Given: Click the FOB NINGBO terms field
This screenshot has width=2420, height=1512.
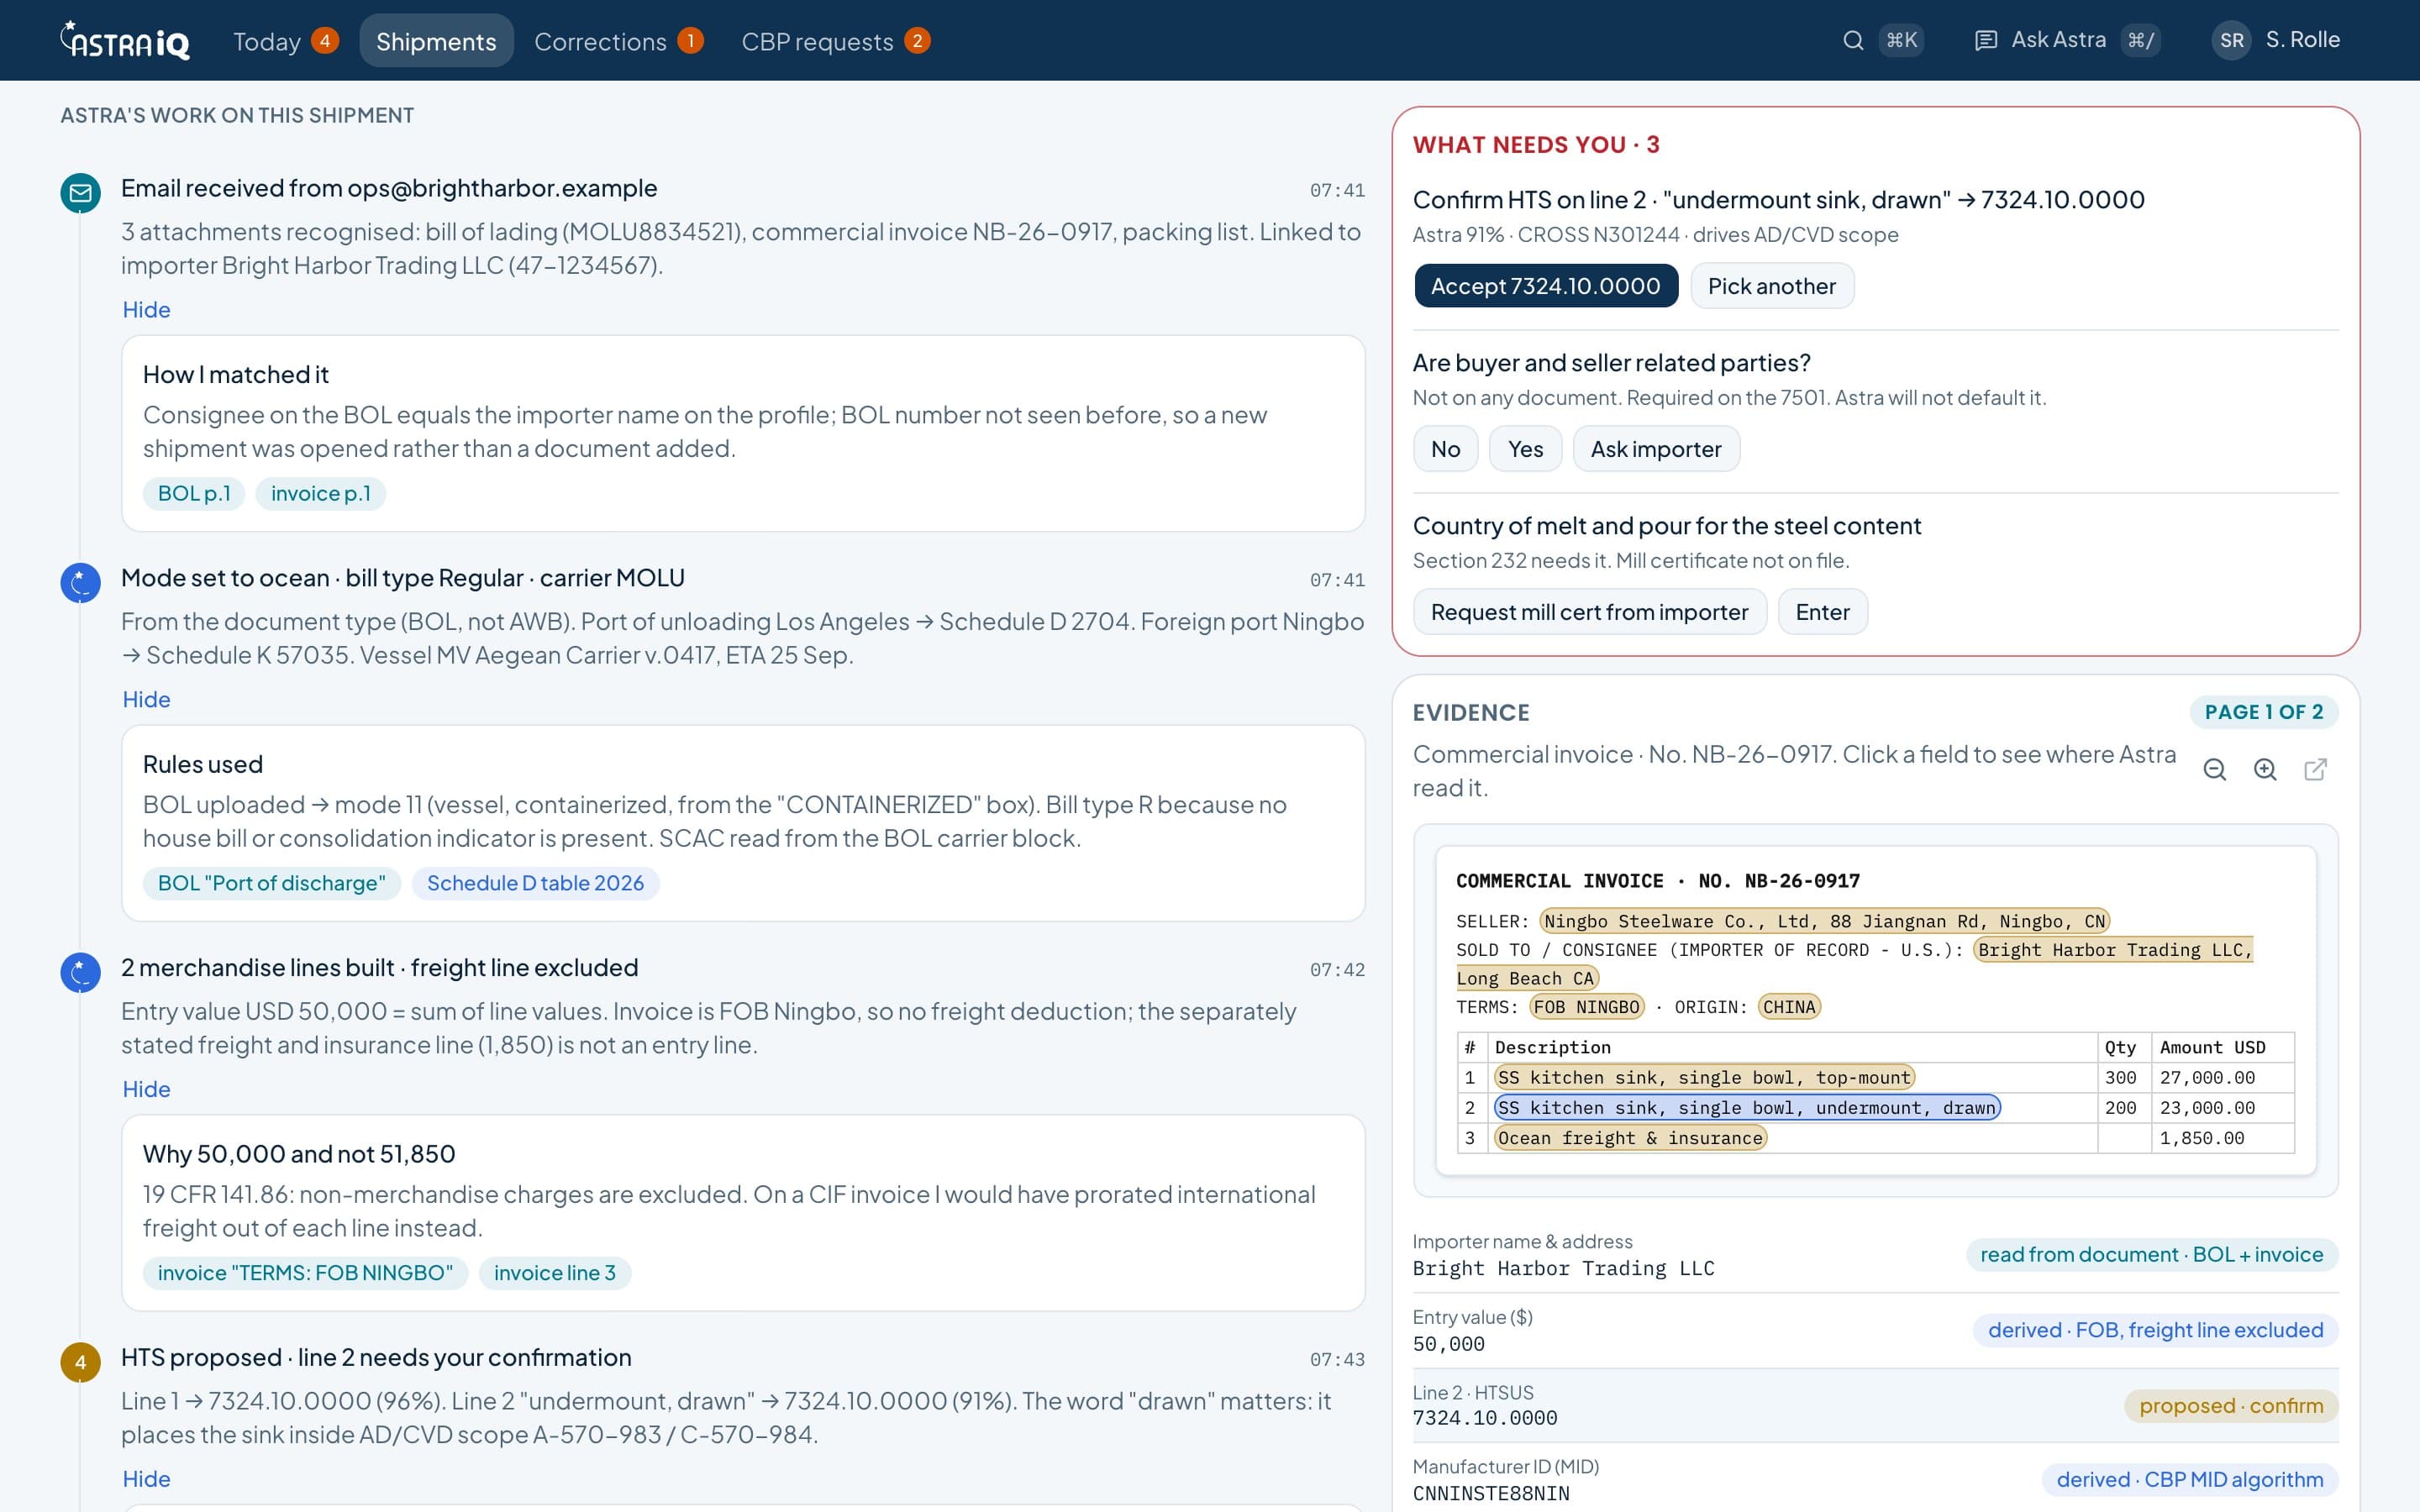Looking at the screenshot, I should coord(1587,1007).
